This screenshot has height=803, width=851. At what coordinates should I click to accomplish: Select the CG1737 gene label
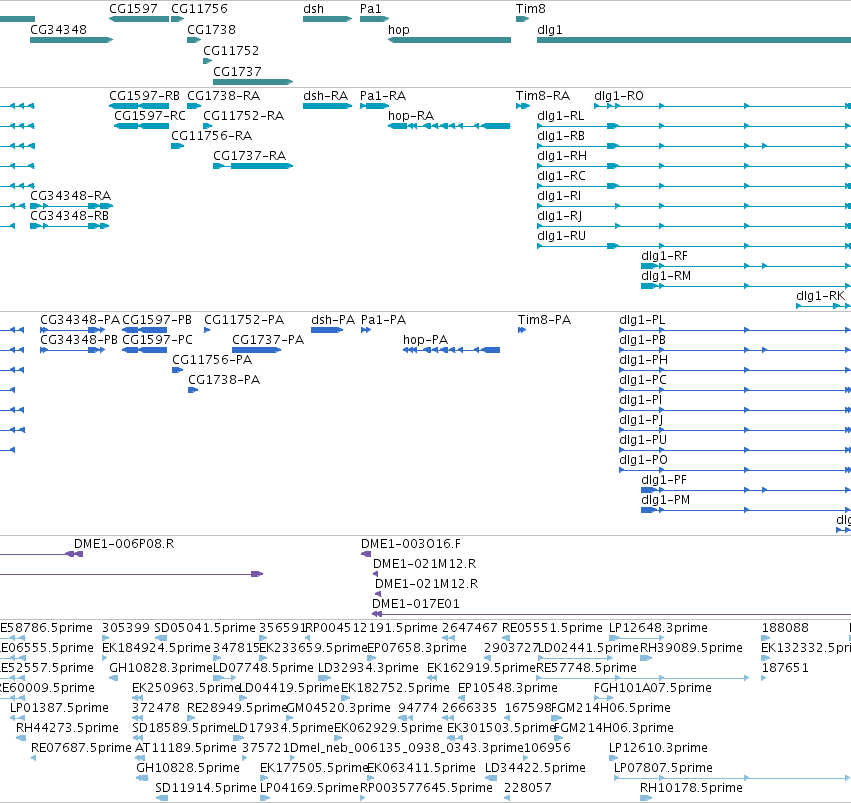coord(237,72)
